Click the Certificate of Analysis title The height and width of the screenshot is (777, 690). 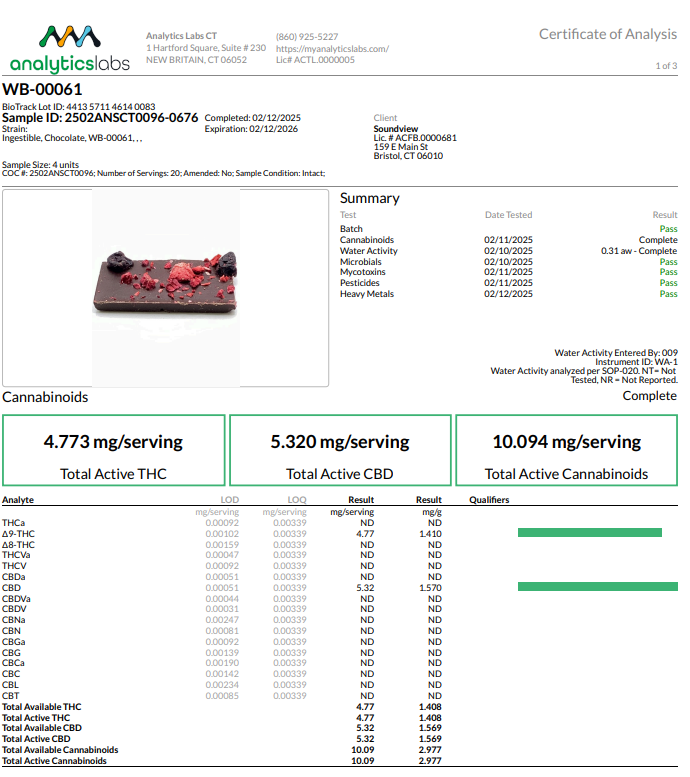click(607, 34)
